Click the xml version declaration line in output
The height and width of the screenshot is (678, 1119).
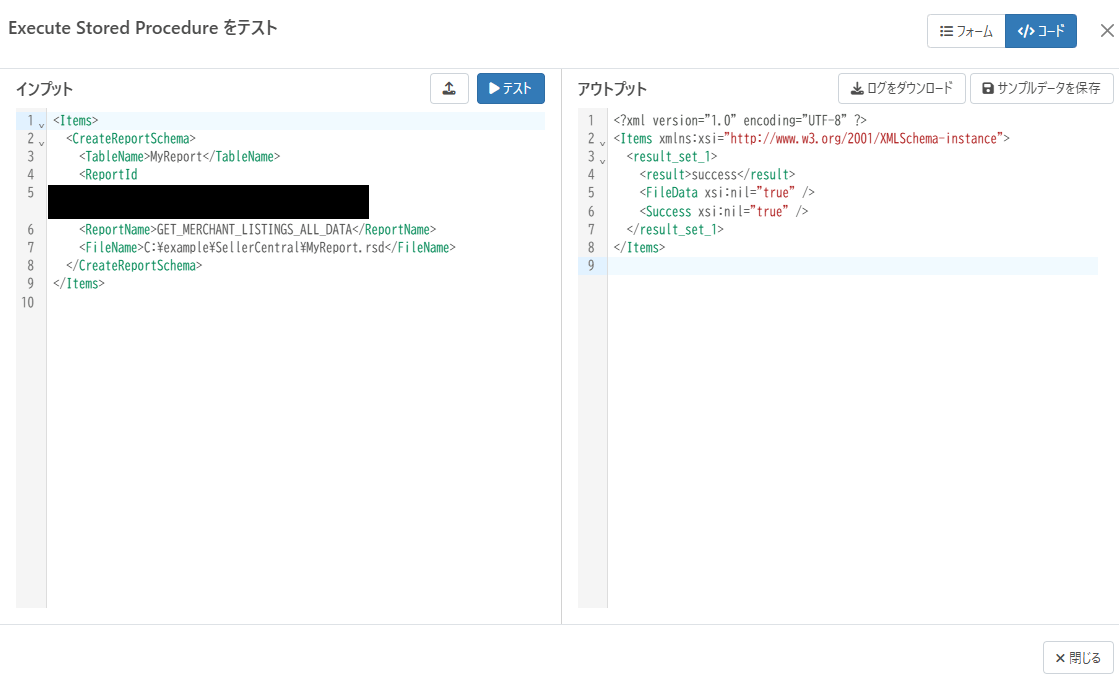[740, 120]
